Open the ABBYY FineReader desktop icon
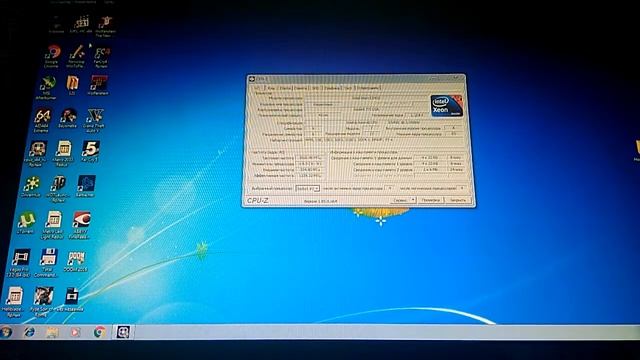 pos(80,225)
